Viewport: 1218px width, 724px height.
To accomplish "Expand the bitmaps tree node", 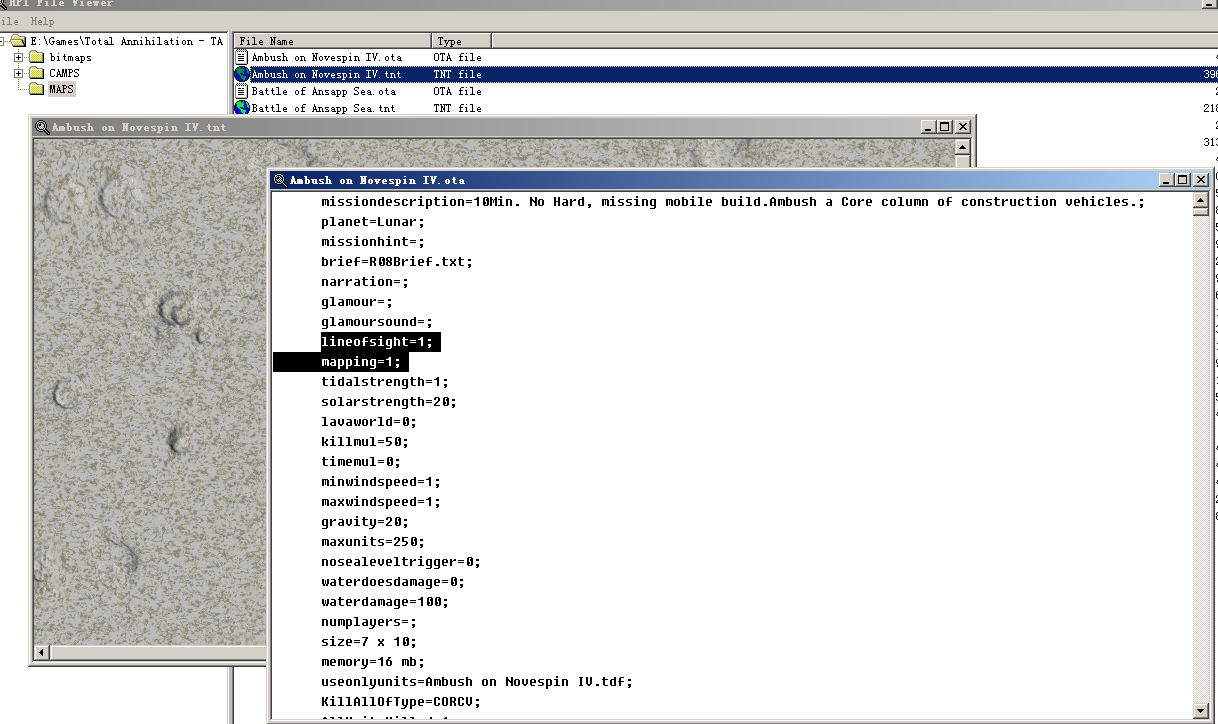I will click(x=18, y=57).
